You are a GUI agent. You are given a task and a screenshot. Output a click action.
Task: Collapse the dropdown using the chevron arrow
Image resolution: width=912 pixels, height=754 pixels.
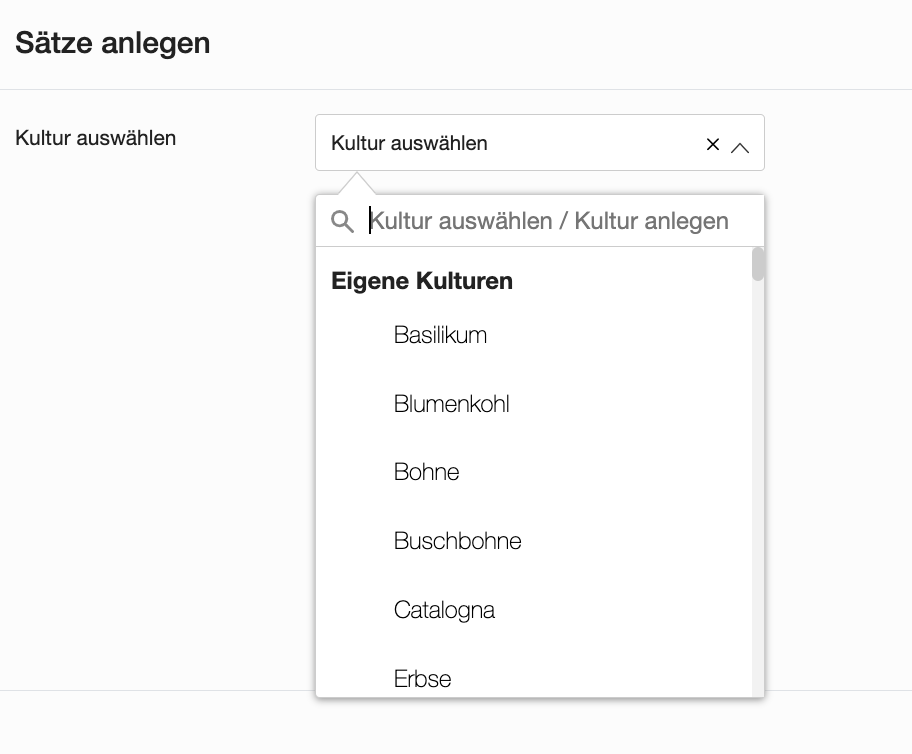[740, 148]
